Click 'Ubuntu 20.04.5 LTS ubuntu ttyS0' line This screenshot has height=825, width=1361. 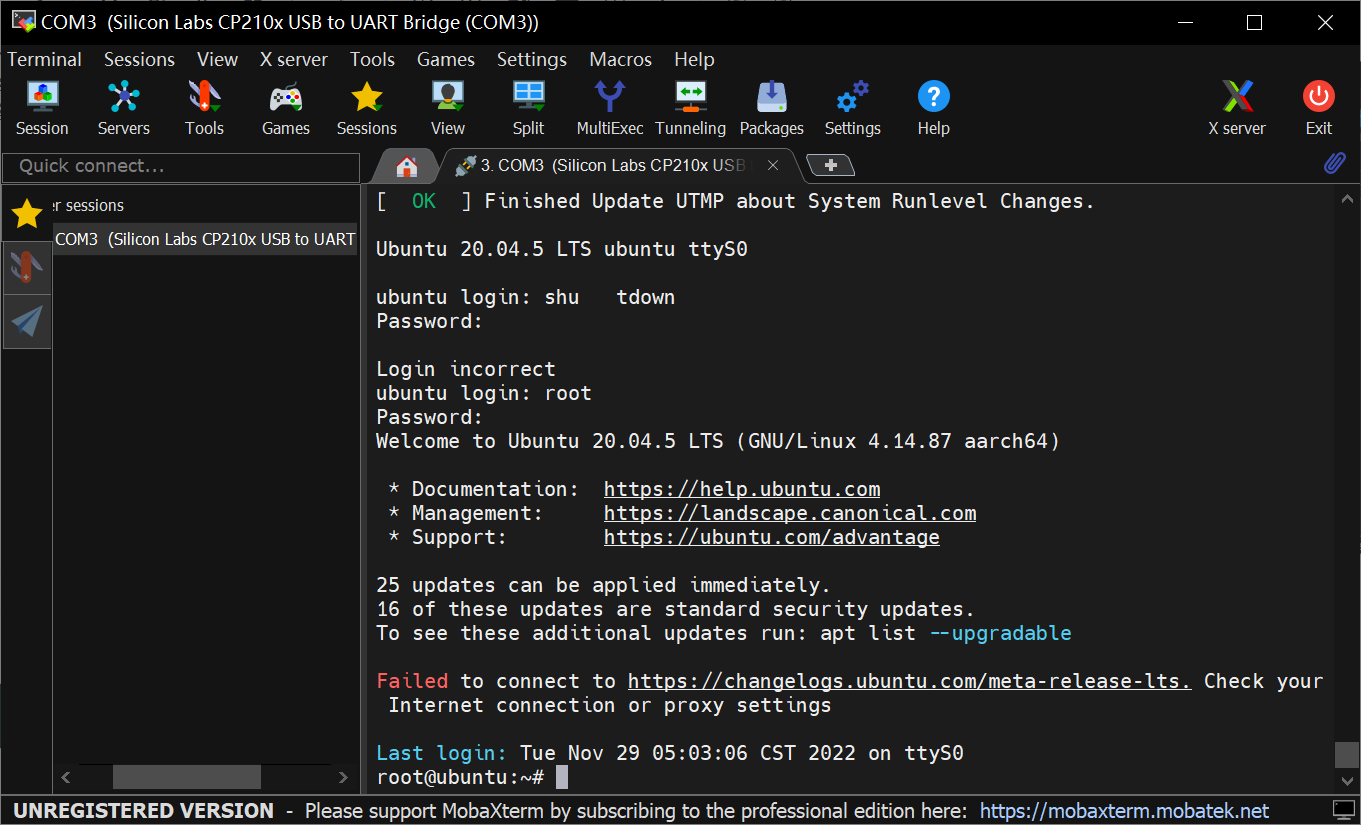(562, 249)
